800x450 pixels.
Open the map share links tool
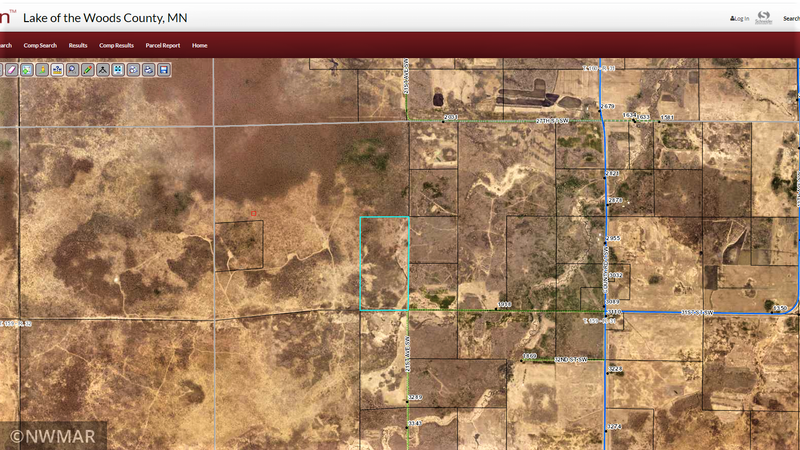133,70
